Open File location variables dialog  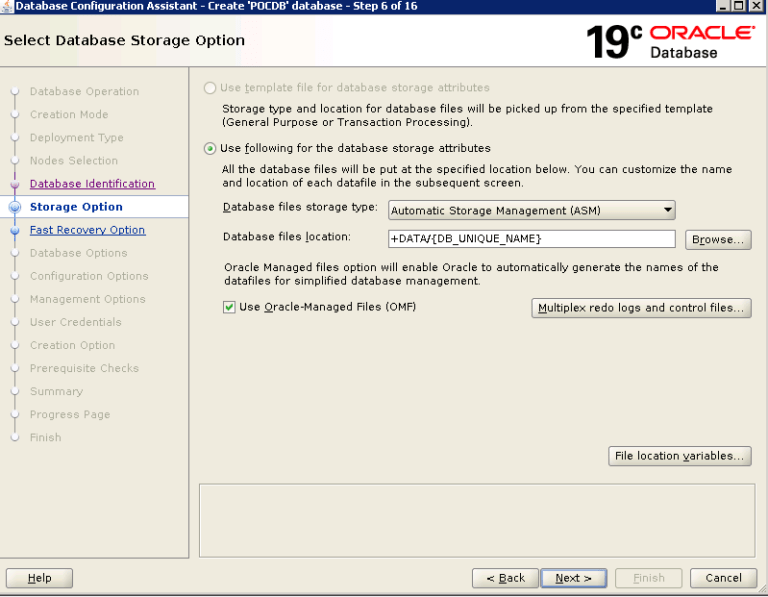point(678,456)
